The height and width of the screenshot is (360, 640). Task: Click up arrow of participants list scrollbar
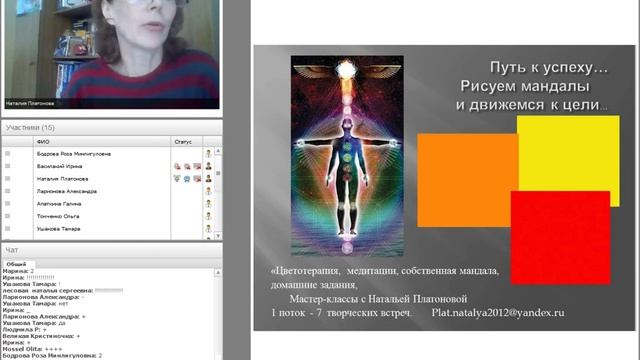point(218,151)
